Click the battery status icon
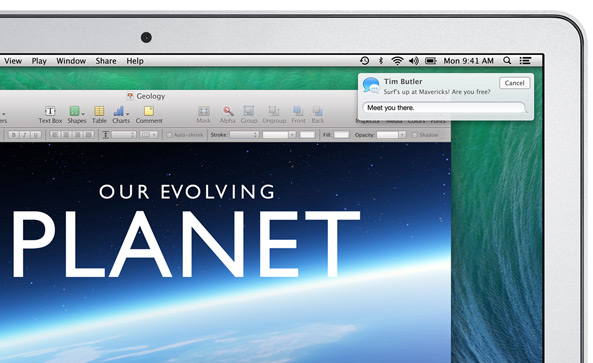Screen dimensions: 593x363 (x=431, y=60)
